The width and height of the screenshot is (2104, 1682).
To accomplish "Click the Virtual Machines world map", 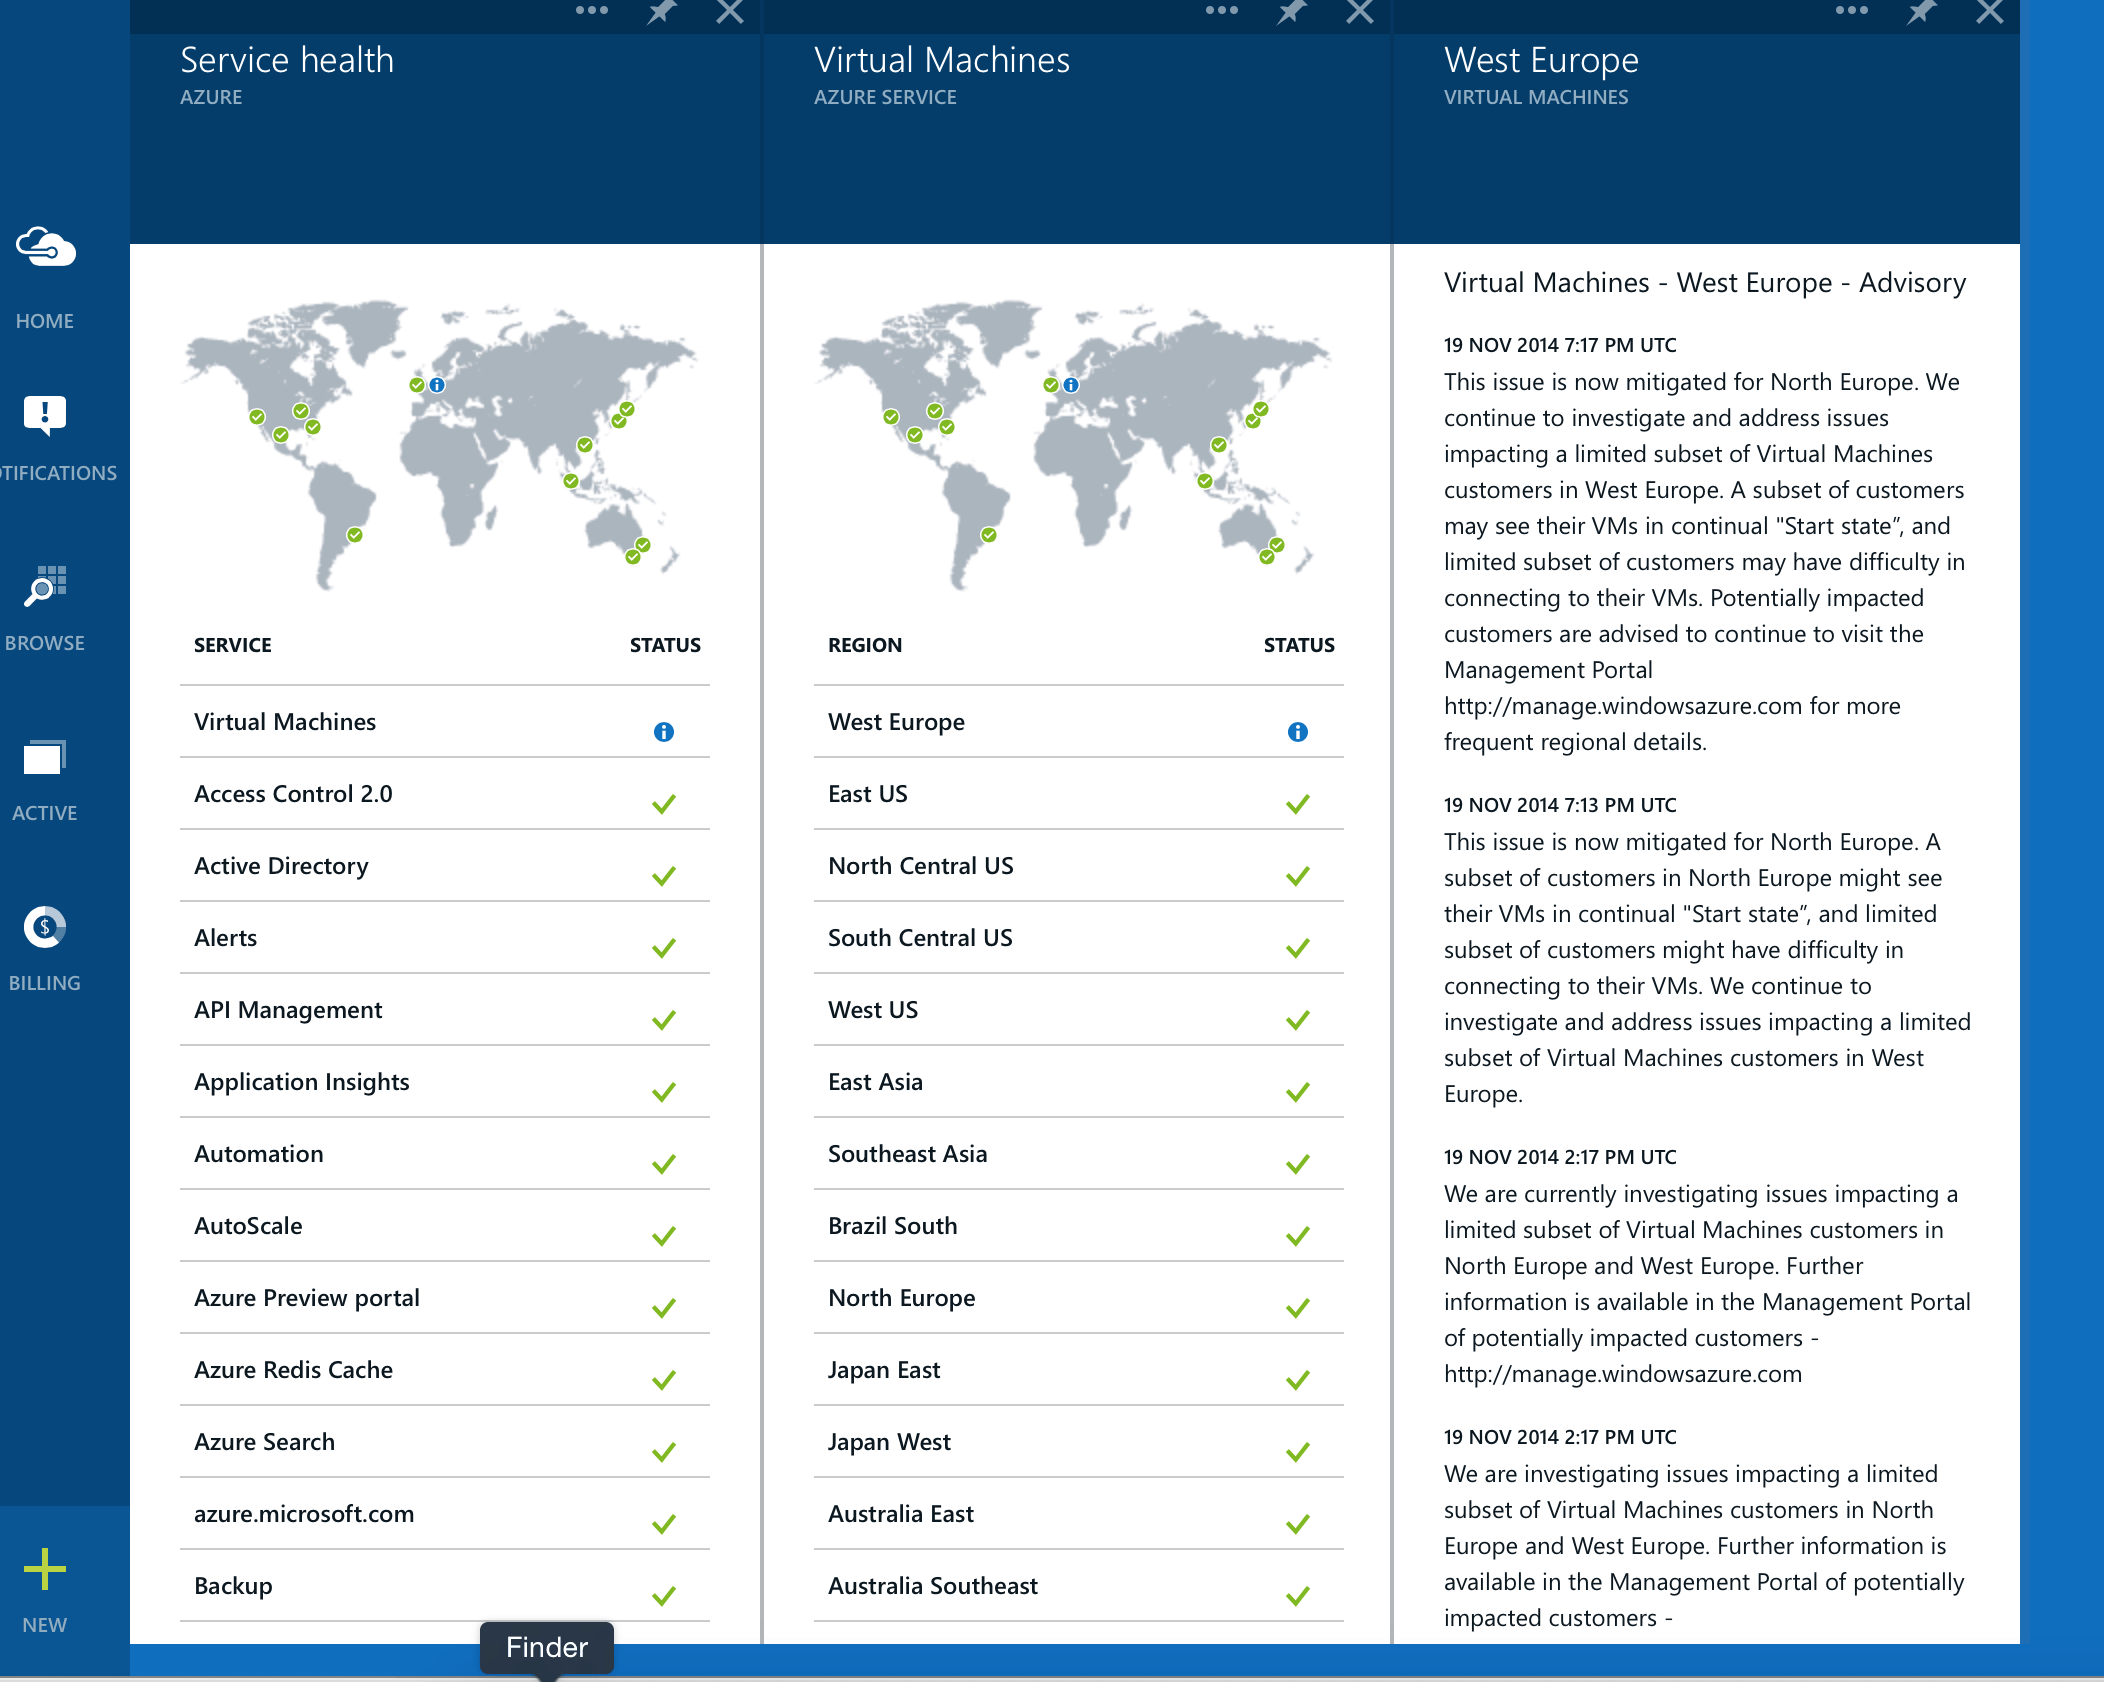I will [x=1074, y=445].
